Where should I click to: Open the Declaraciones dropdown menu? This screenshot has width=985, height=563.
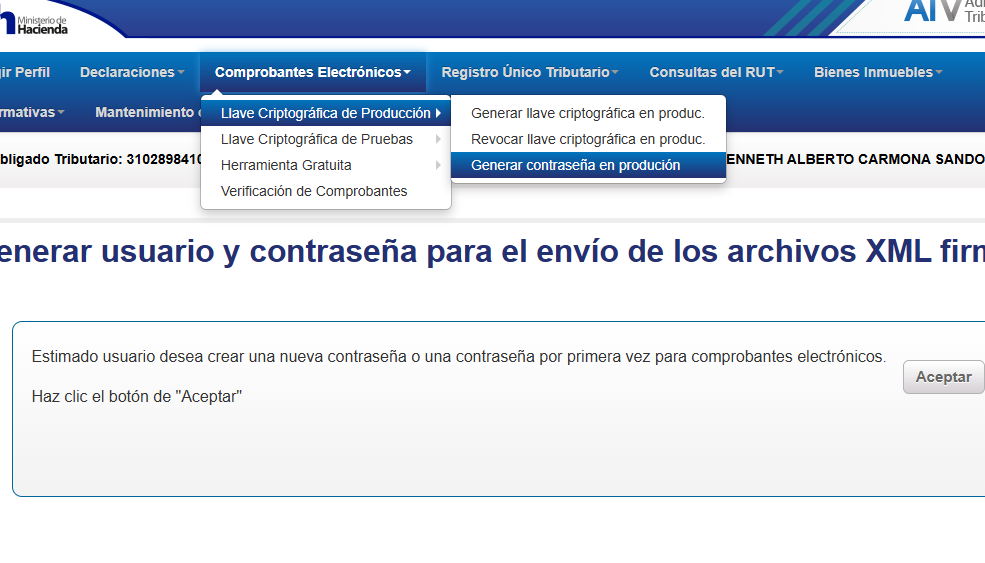tap(132, 72)
